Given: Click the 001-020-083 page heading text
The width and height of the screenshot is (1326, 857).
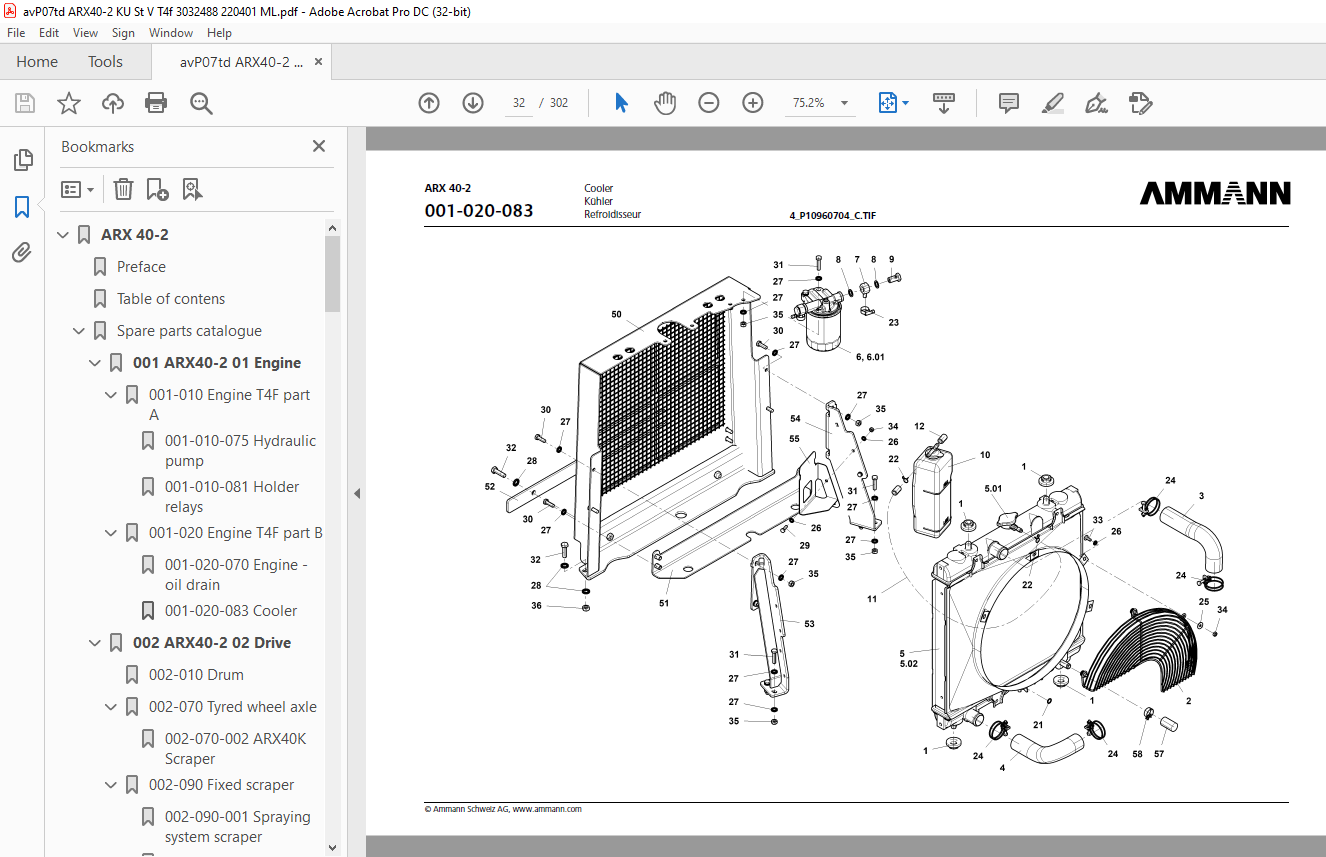Looking at the screenshot, I should 479,211.
